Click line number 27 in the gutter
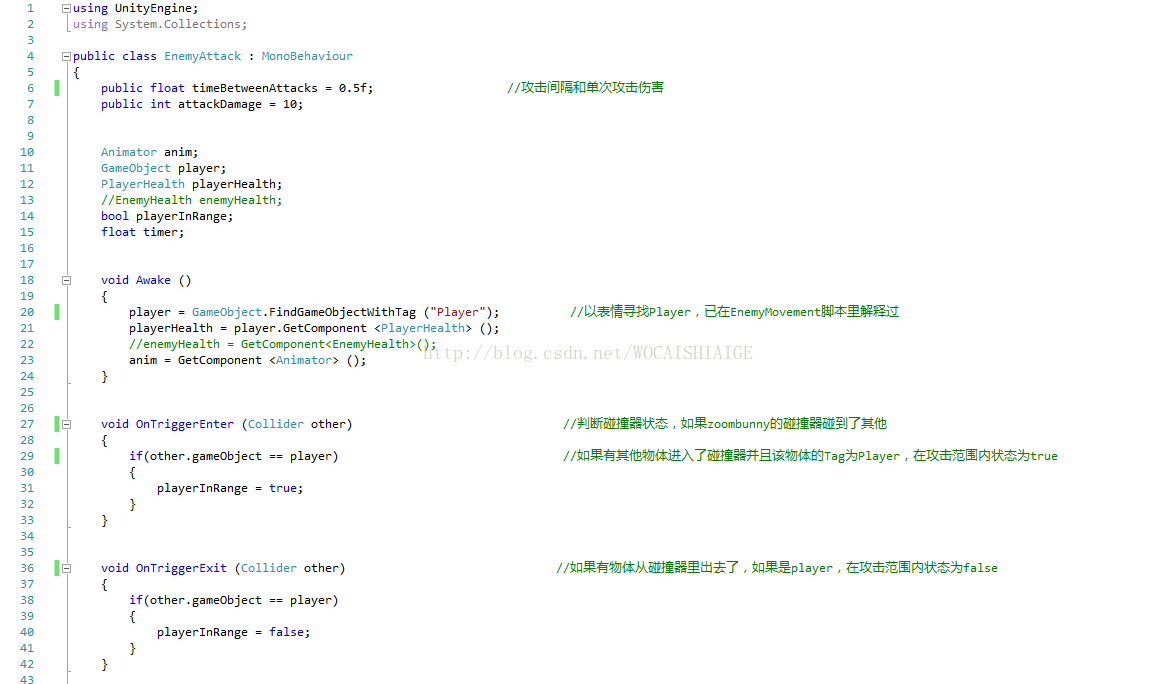1156x684 pixels. [27, 424]
